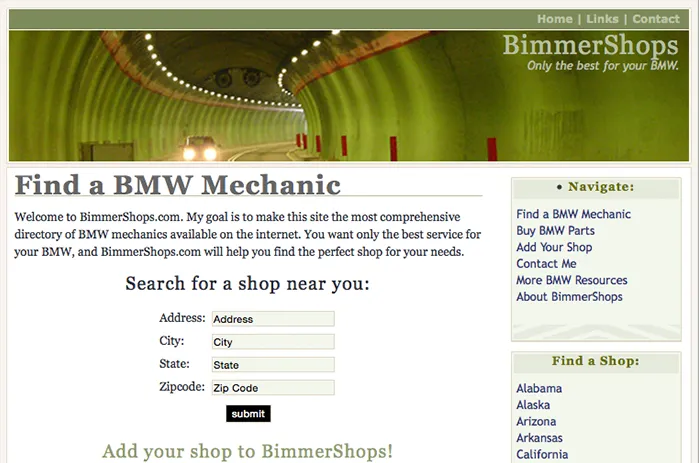Focus the State input field

pyautogui.click(x=273, y=365)
